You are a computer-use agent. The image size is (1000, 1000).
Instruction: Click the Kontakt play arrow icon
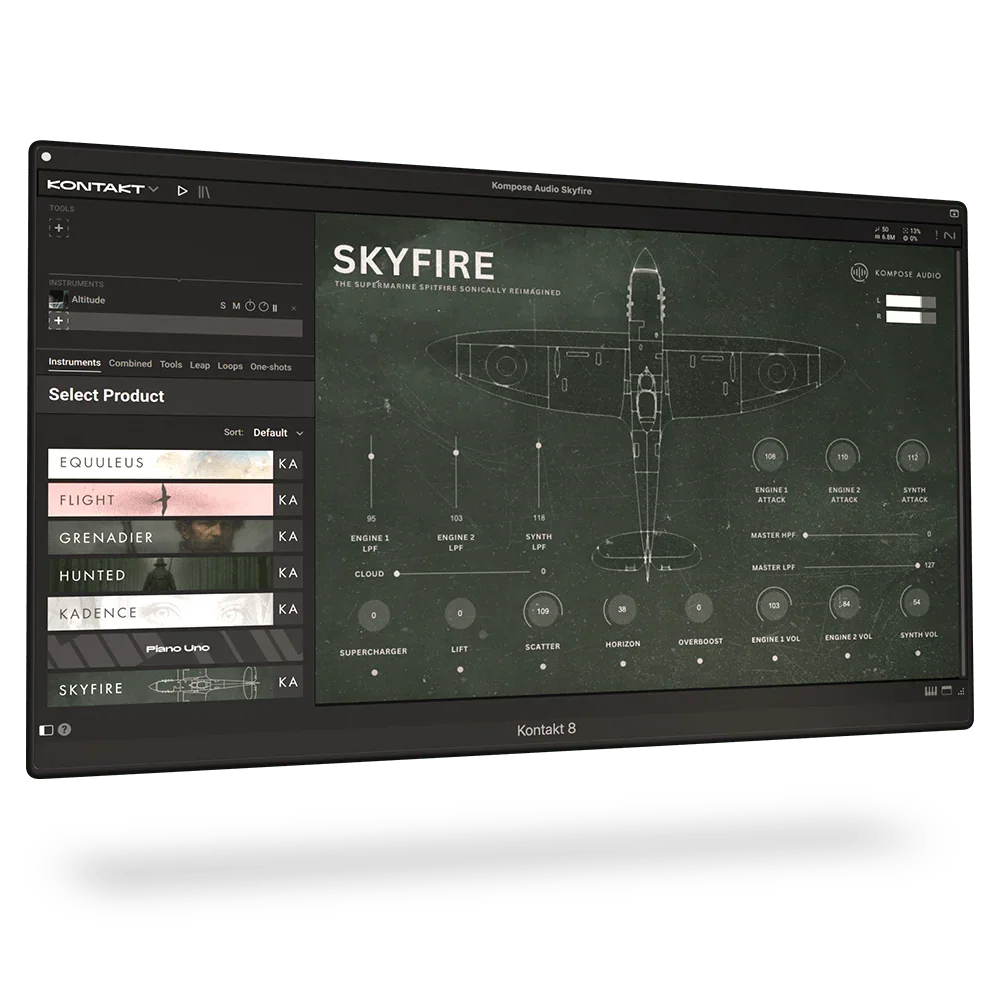[x=183, y=190]
